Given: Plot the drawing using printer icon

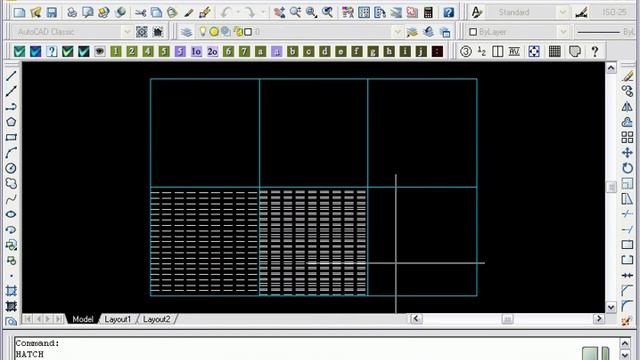Looking at the screenshot, I should coord(72,13).
